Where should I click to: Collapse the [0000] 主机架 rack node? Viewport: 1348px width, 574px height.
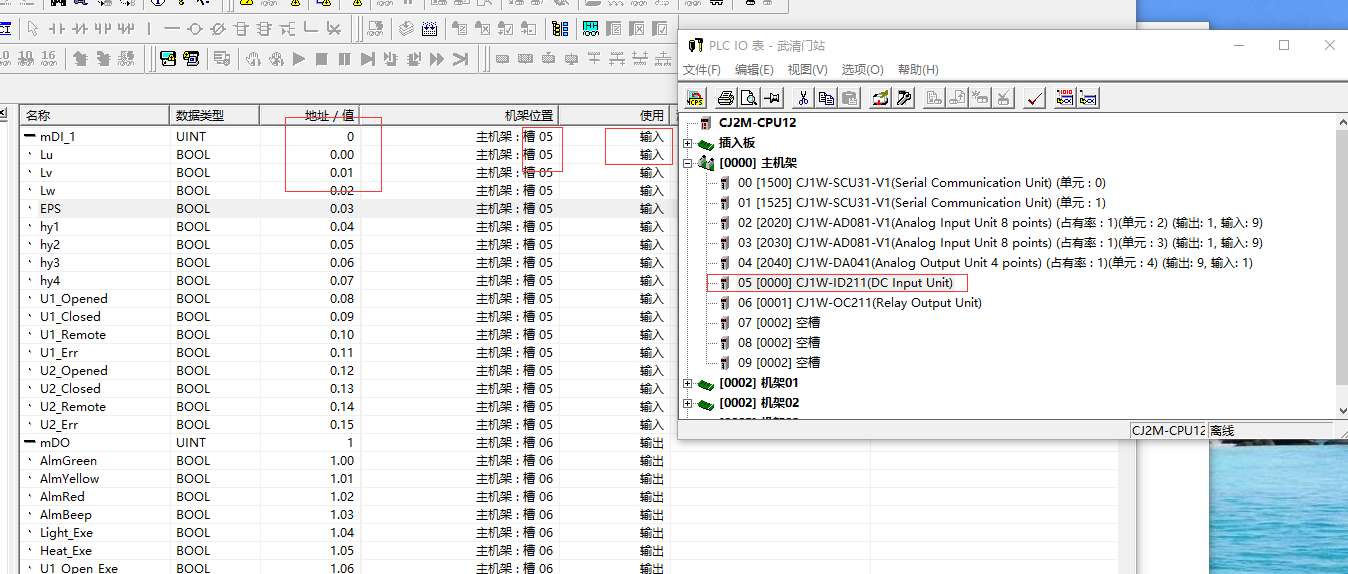[687, 163]
